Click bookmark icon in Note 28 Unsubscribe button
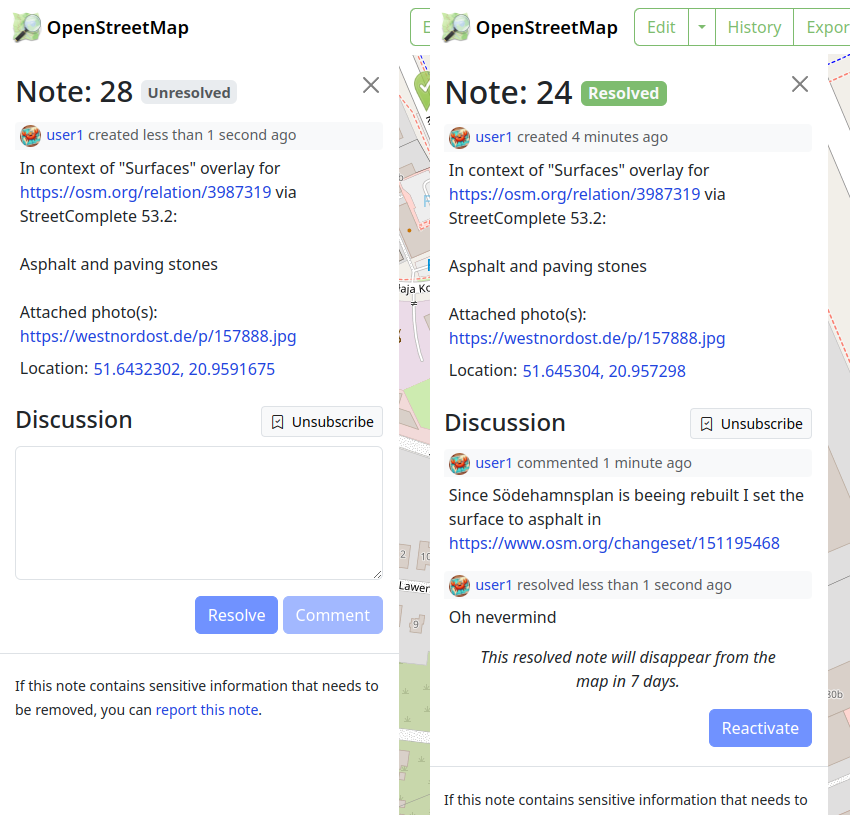850x815 pixels. click(278, 422)
